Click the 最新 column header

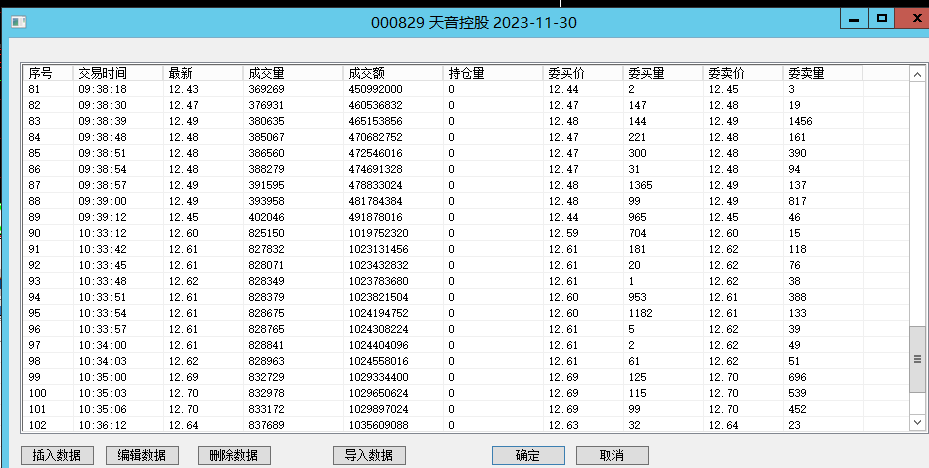click(203, 73)
